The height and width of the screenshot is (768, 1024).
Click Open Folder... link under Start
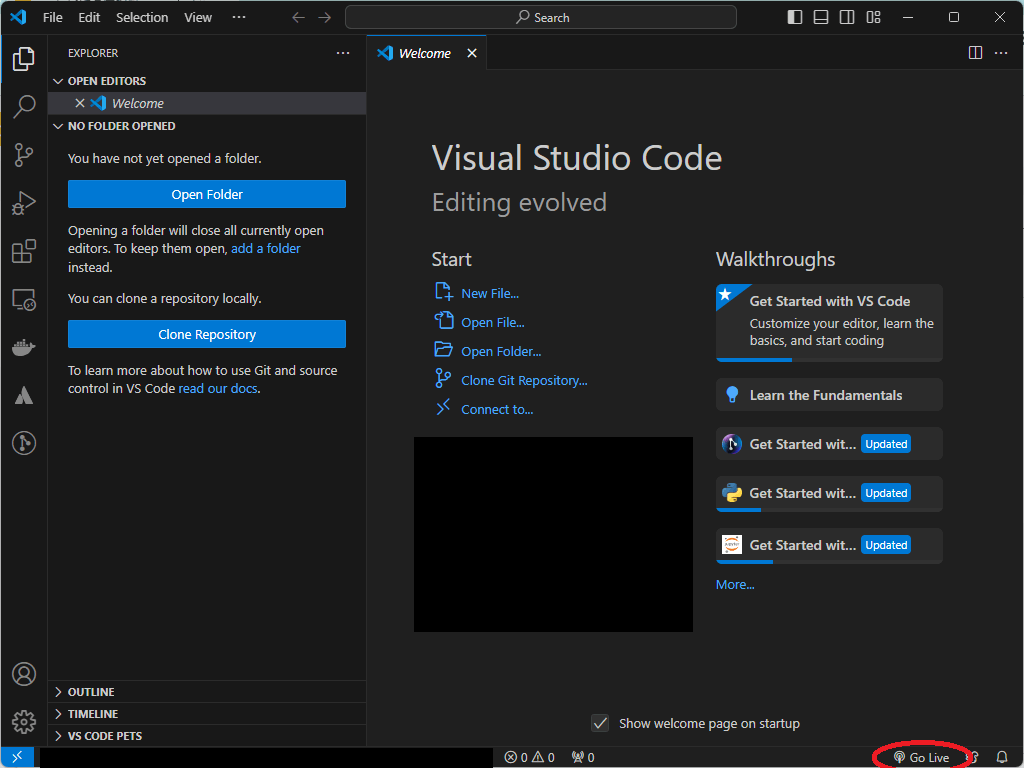click(x=501, y=351)
